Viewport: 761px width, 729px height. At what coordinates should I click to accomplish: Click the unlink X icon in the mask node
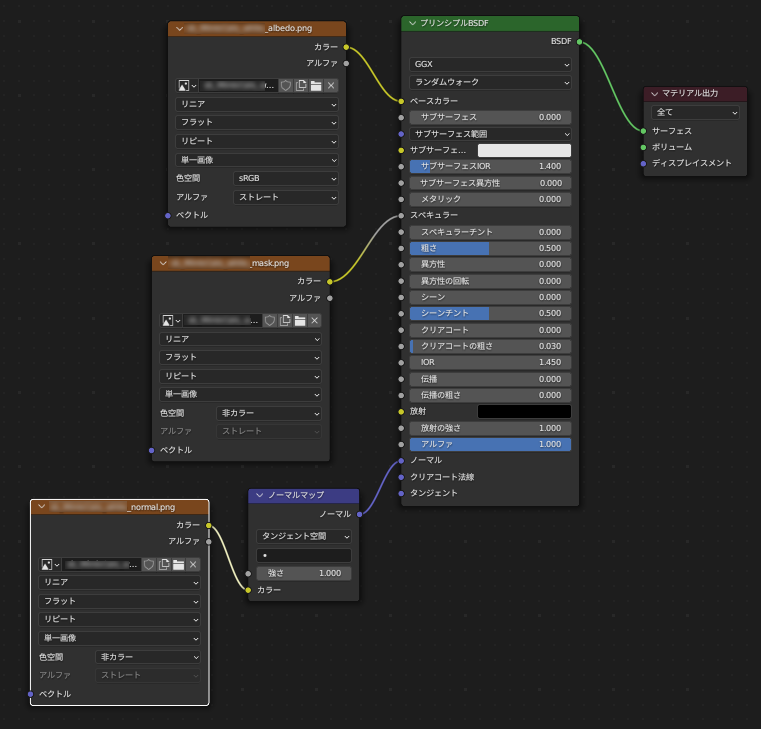[x=315, y=320]
